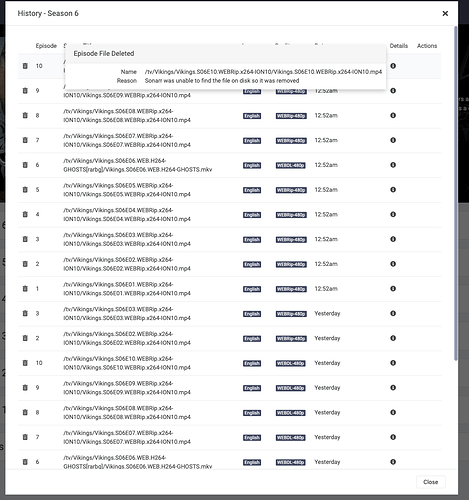Open details info icon for episode 3 from Yesterday

click(x=393, y=313)
